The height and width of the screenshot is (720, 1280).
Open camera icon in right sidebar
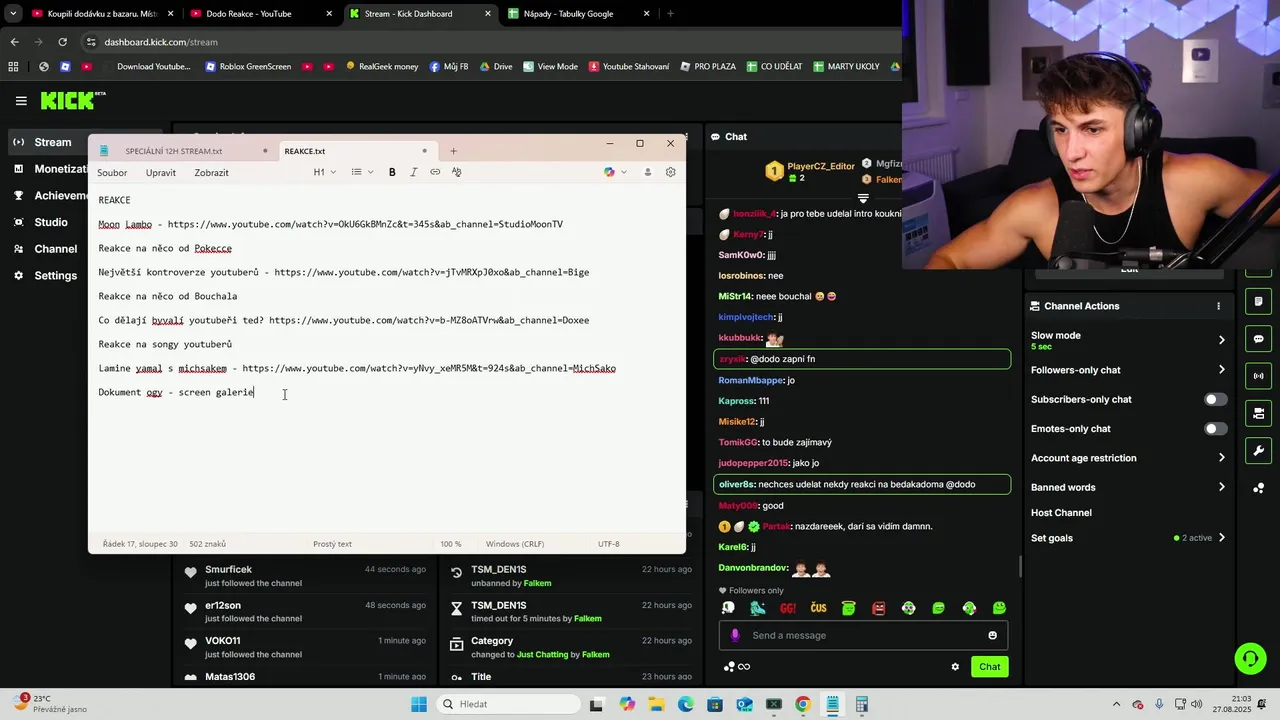tap(1258, 413)
